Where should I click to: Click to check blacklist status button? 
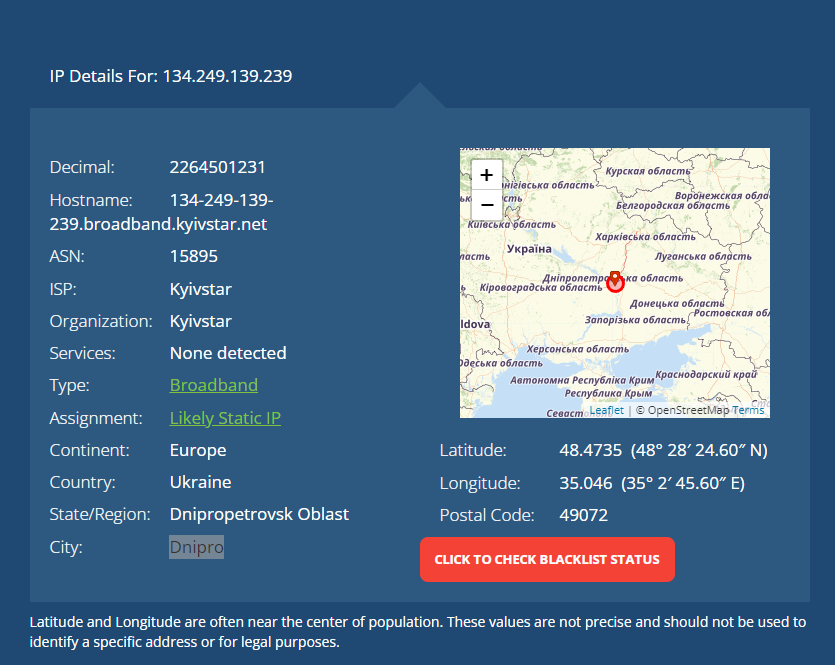click(x=547, y=560)
